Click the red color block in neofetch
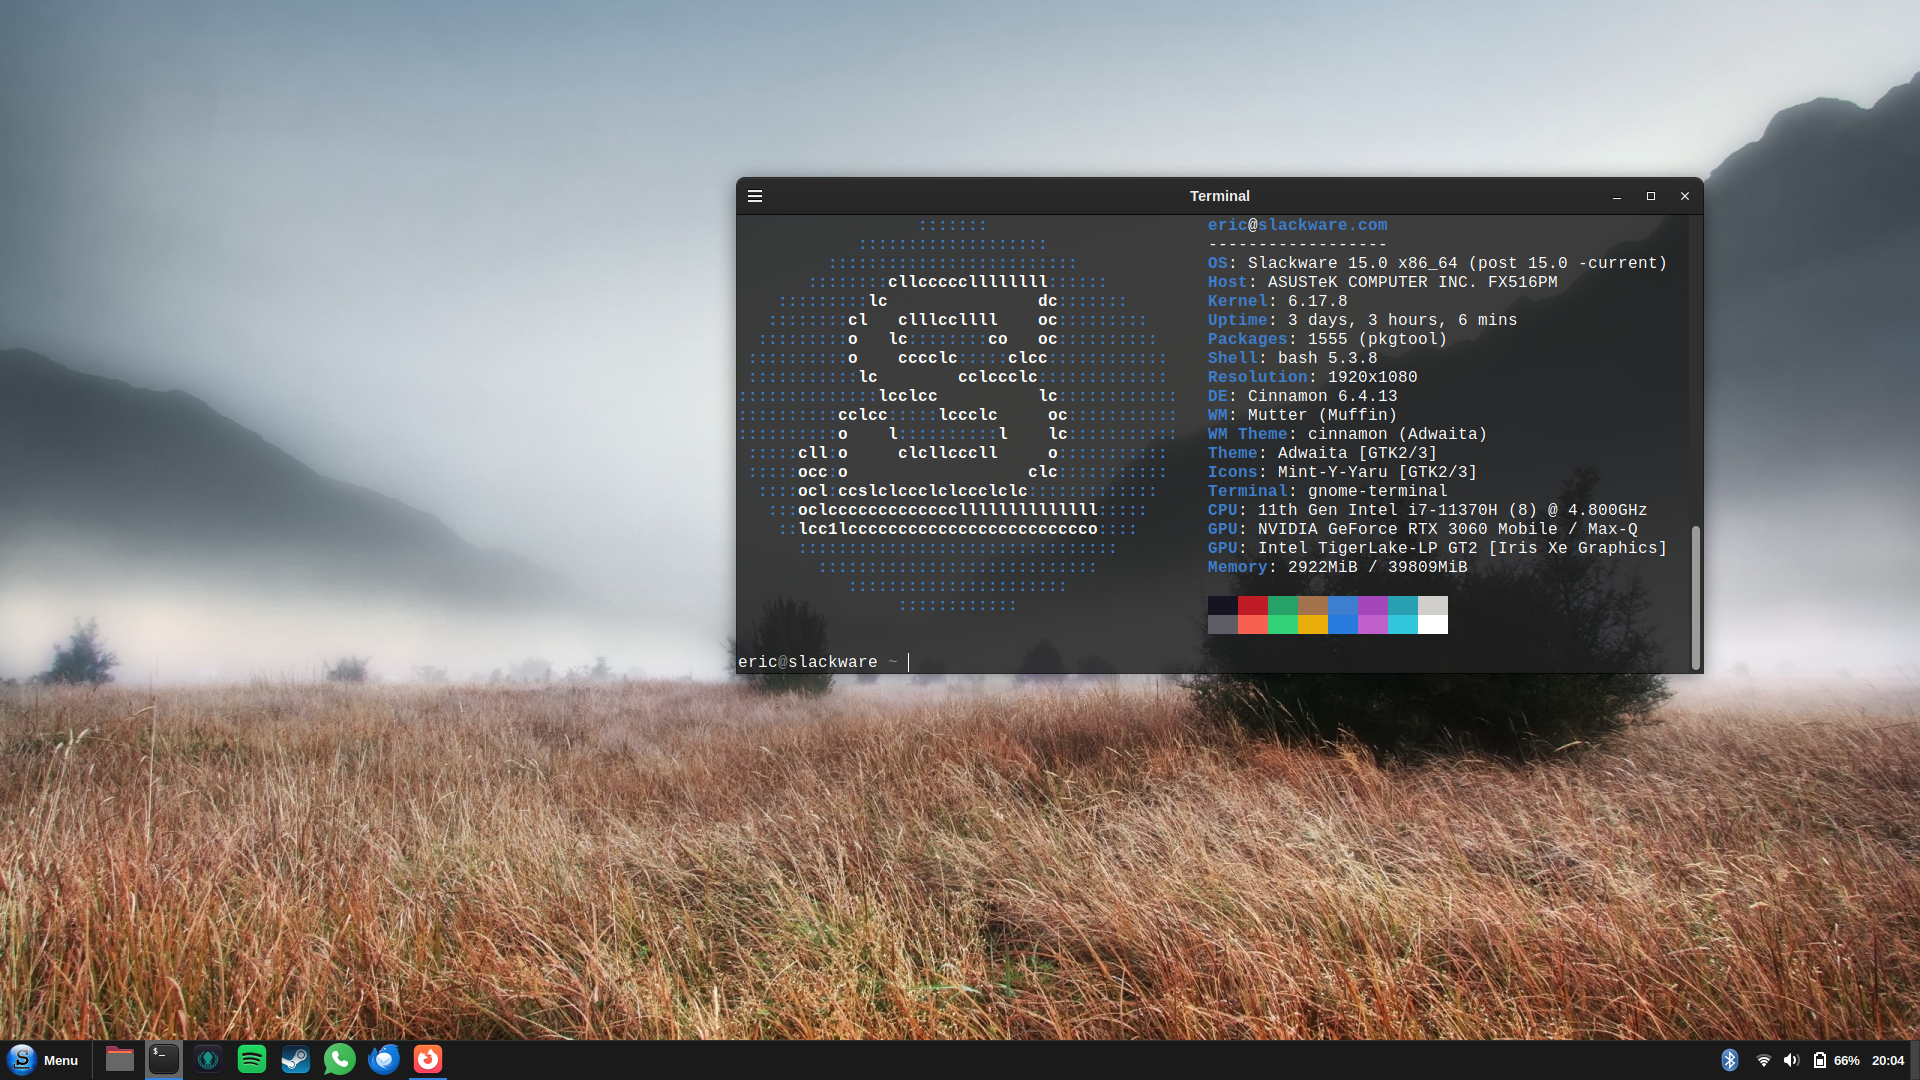 1252,605
